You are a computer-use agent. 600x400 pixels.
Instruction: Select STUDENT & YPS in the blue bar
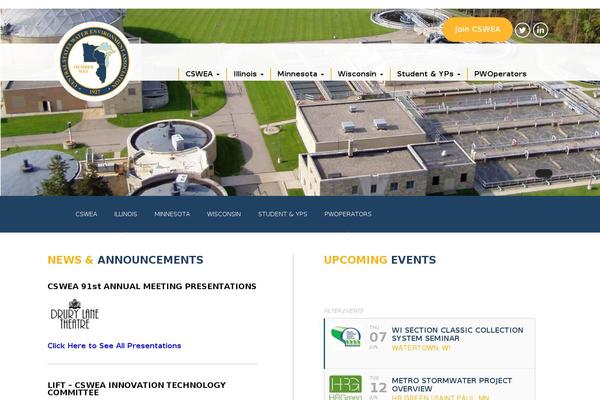pyautogui.click(x=282, y=214)
